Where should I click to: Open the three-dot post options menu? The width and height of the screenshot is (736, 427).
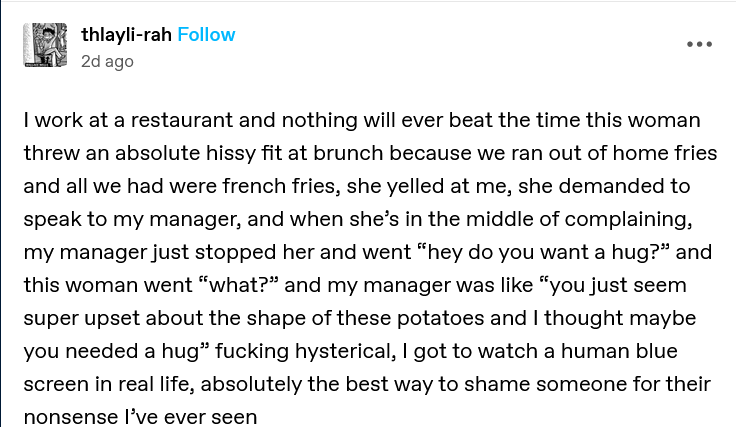pyautogui.click(x=699, y=45)
